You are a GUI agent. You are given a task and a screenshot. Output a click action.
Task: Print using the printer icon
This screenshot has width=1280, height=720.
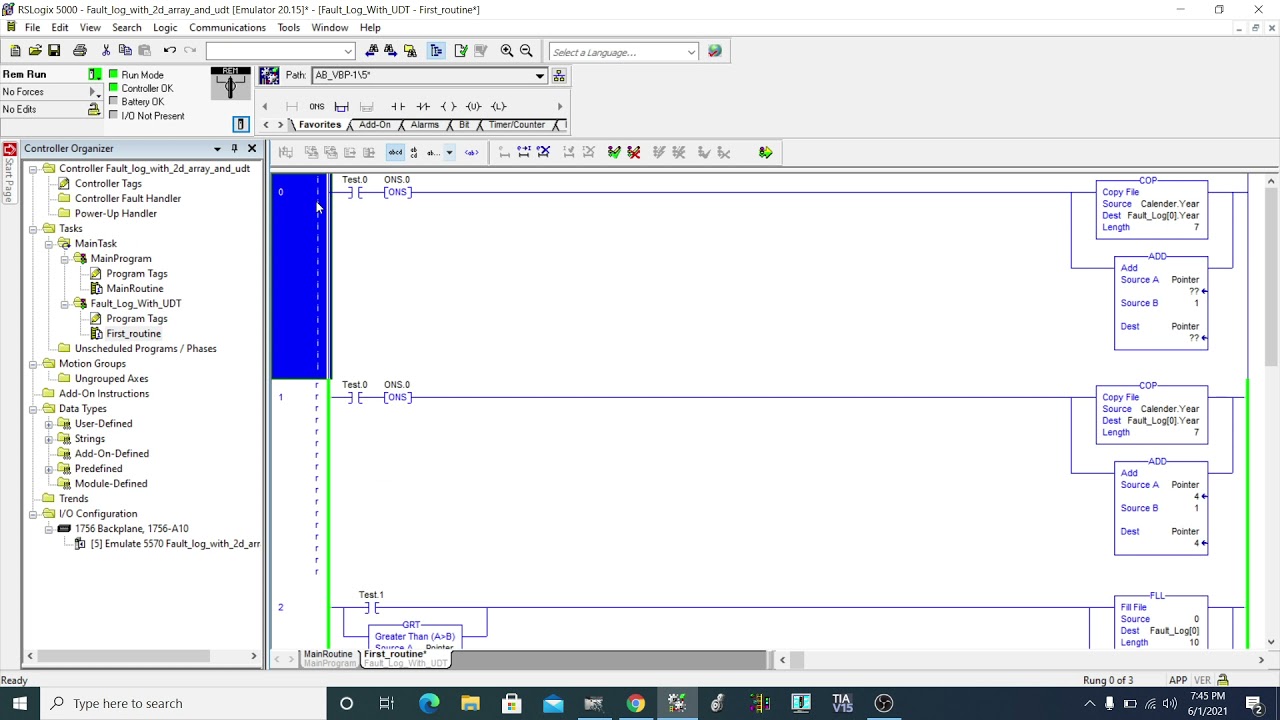(80, 51)
